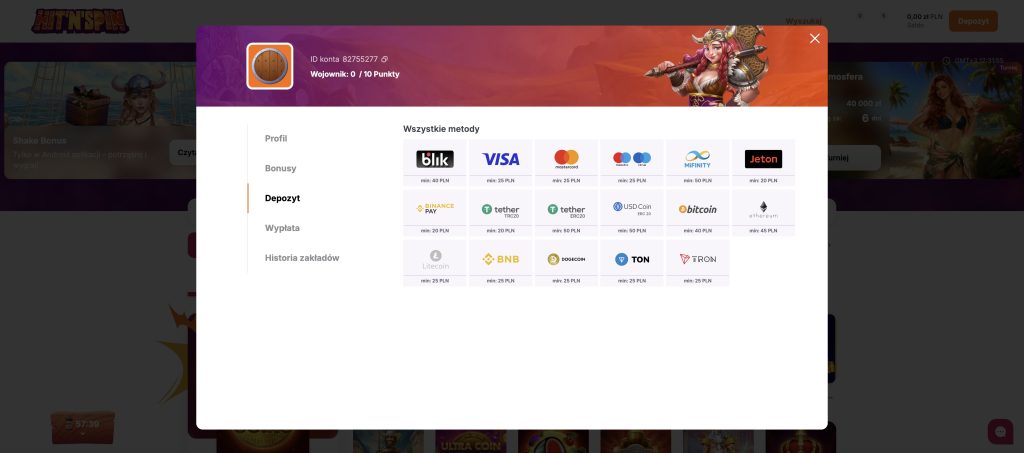Open the live chat support widget
Screen dimensions: 1024x453
click(1000, 431)
